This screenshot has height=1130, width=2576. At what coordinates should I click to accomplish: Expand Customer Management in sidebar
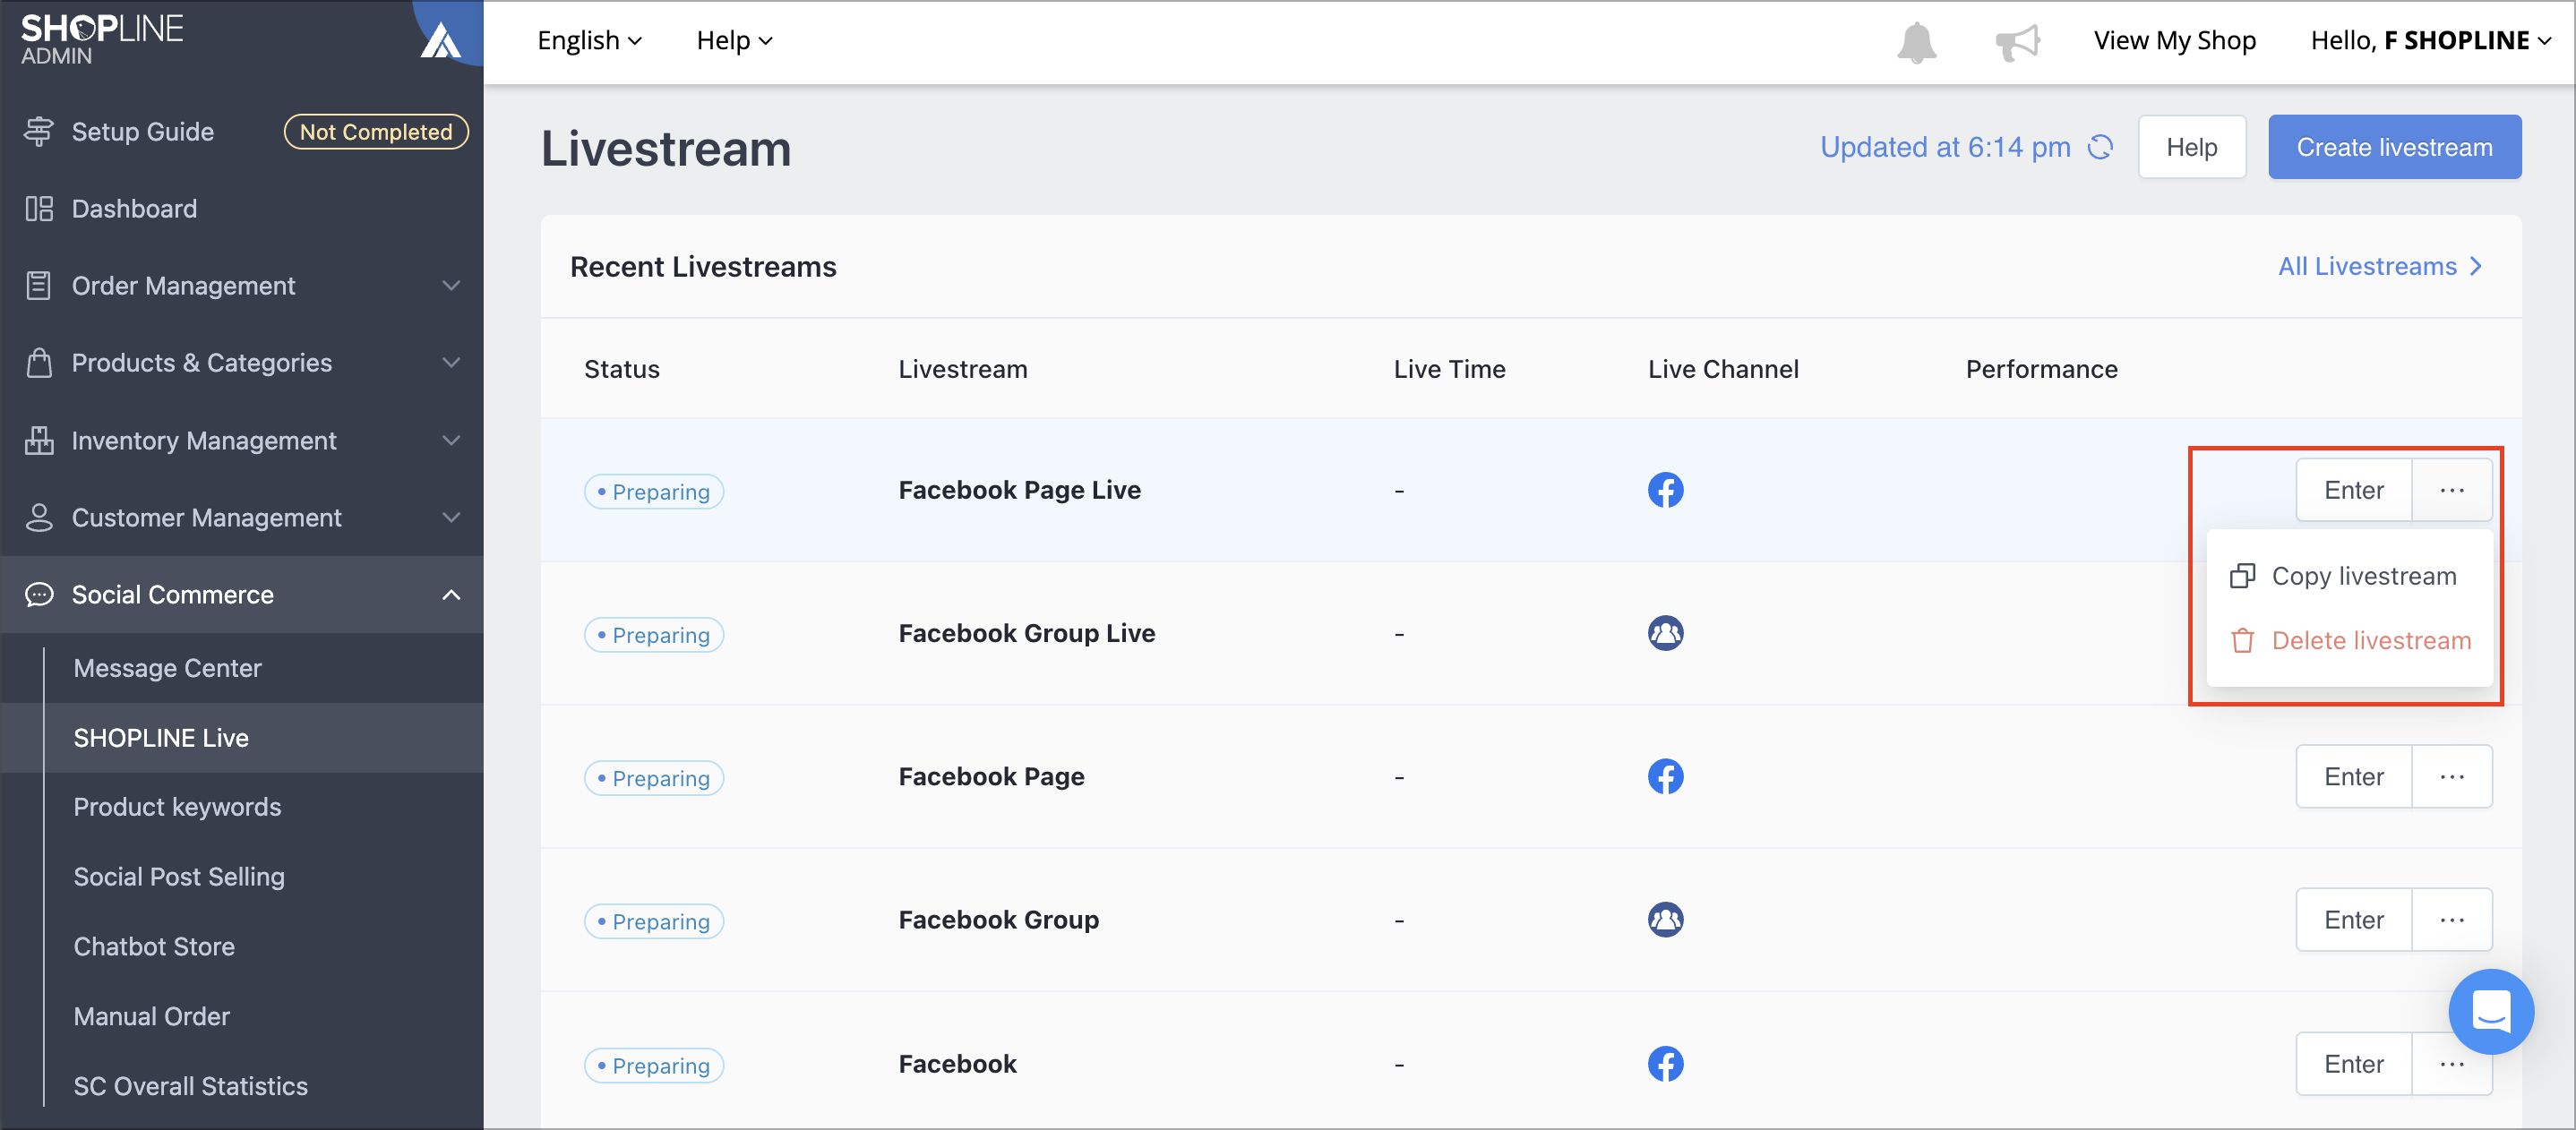pos(242,517)
